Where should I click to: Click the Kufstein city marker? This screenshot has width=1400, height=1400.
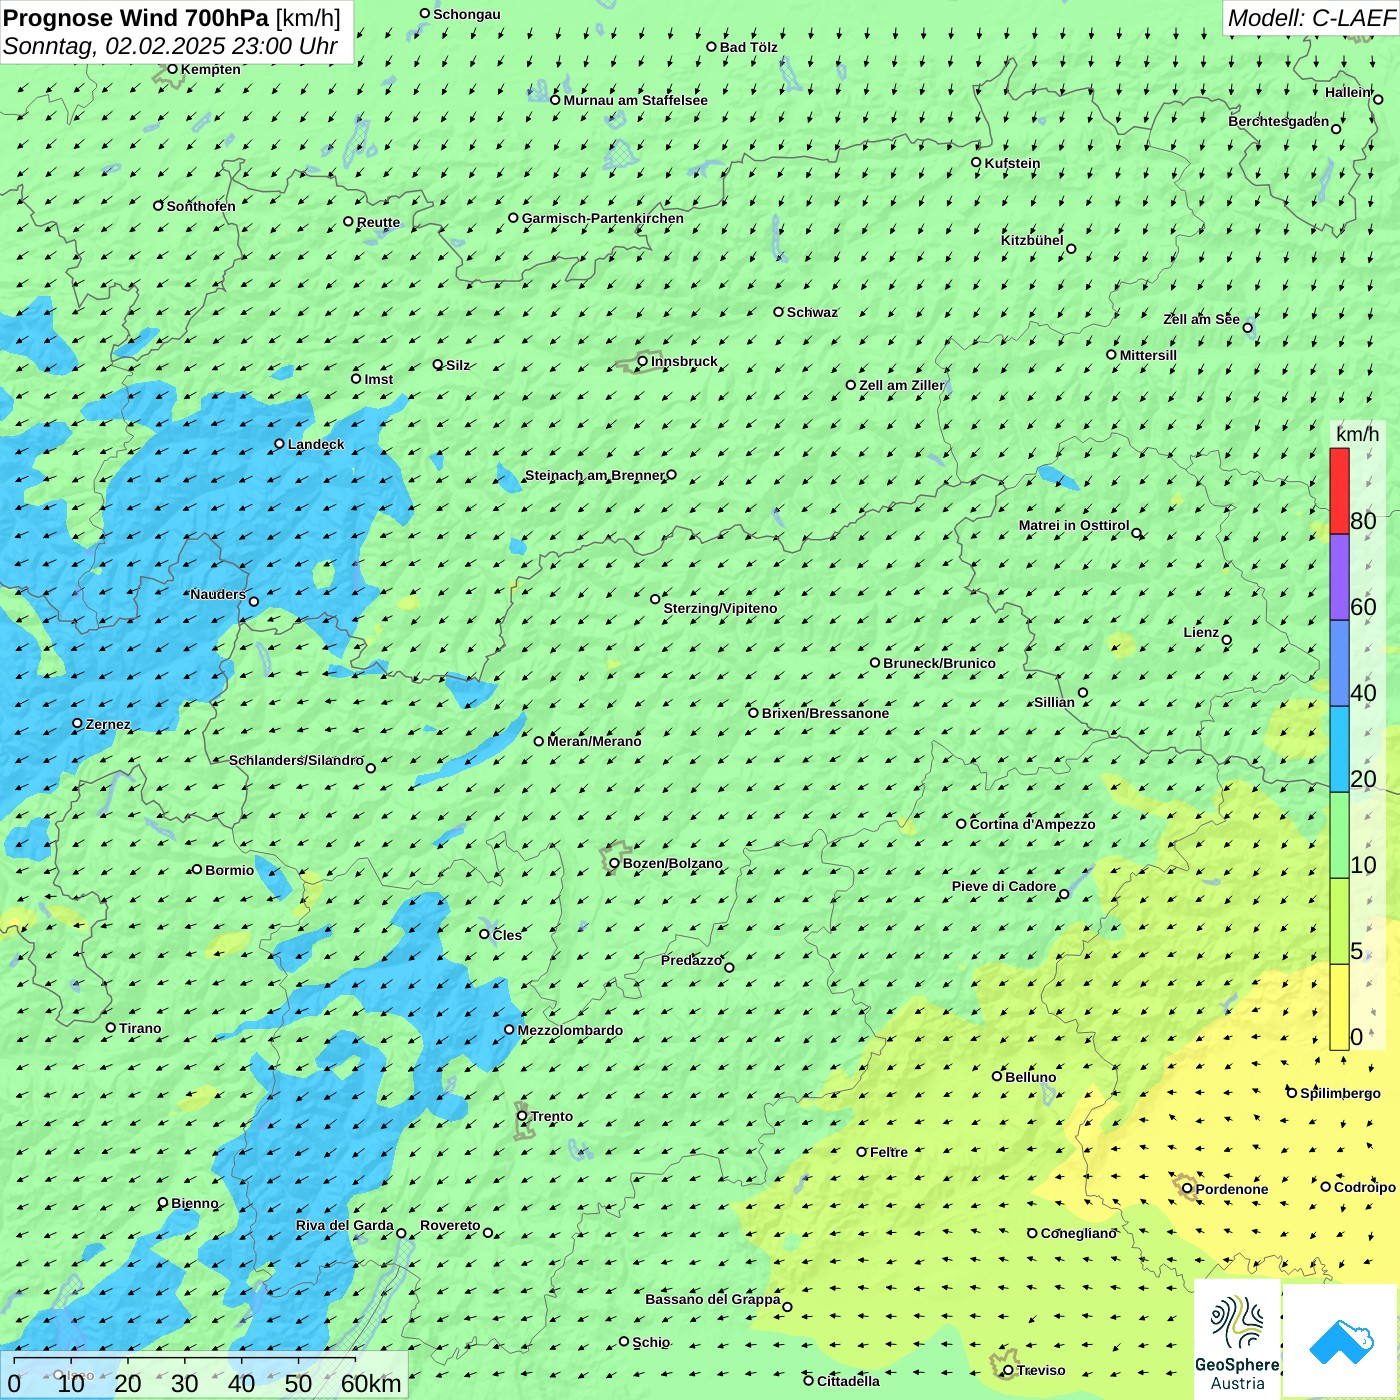(977, 162)
